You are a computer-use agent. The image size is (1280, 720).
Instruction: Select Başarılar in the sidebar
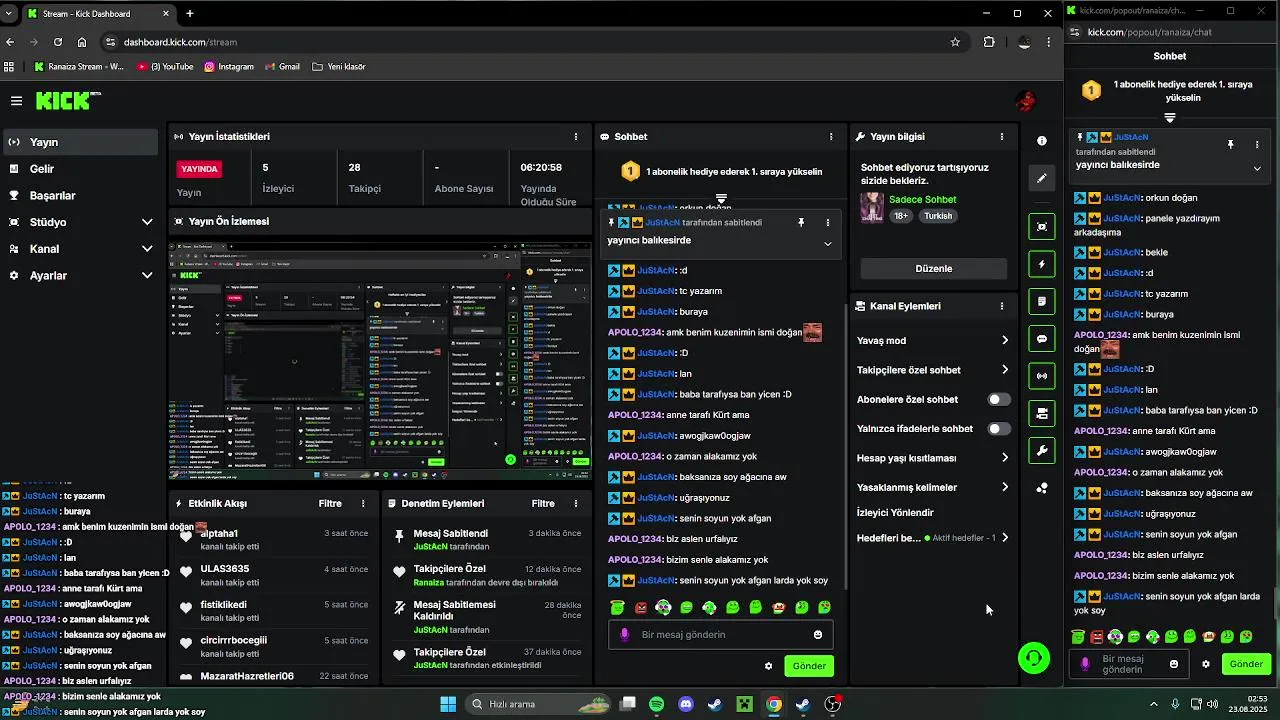(81, 196)
